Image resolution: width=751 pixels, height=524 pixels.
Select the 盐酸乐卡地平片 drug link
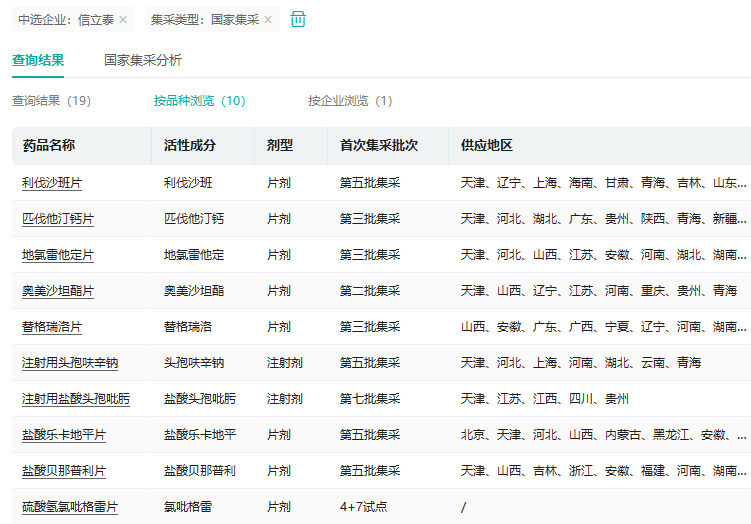pyautogui.click(x=64, y=435)
